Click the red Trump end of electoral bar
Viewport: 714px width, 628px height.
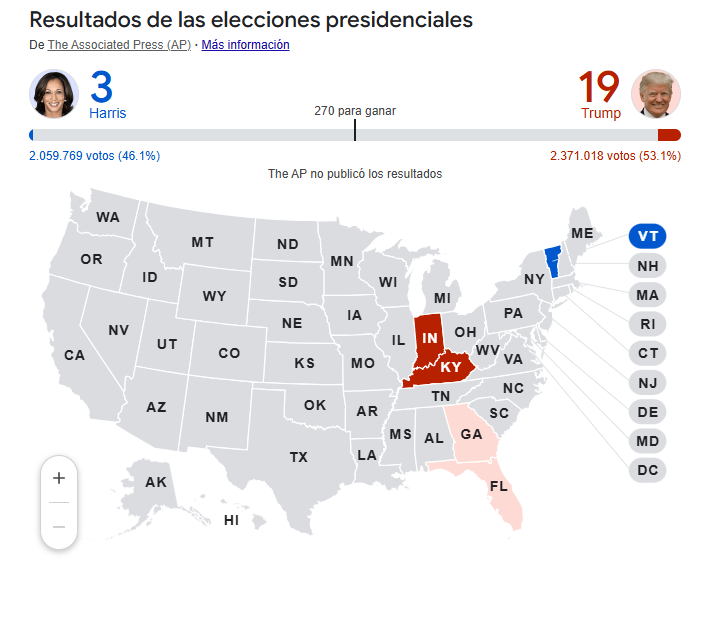[669, 135]
